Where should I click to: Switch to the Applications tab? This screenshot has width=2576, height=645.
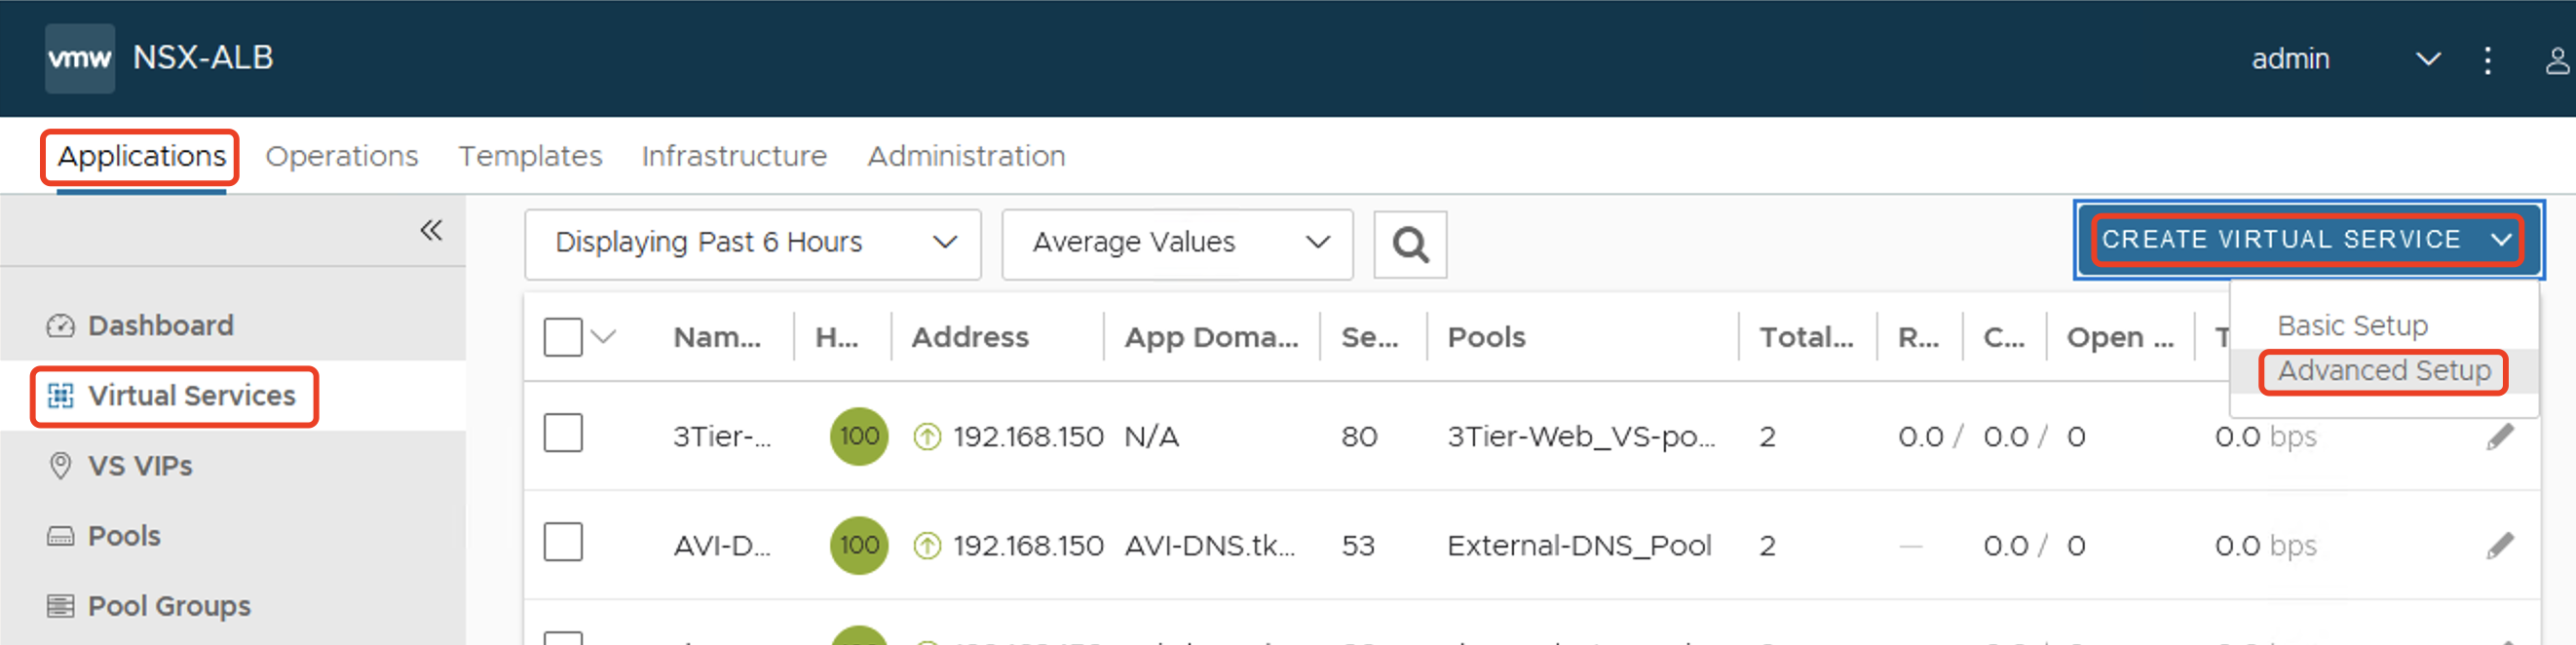(141, 156)
